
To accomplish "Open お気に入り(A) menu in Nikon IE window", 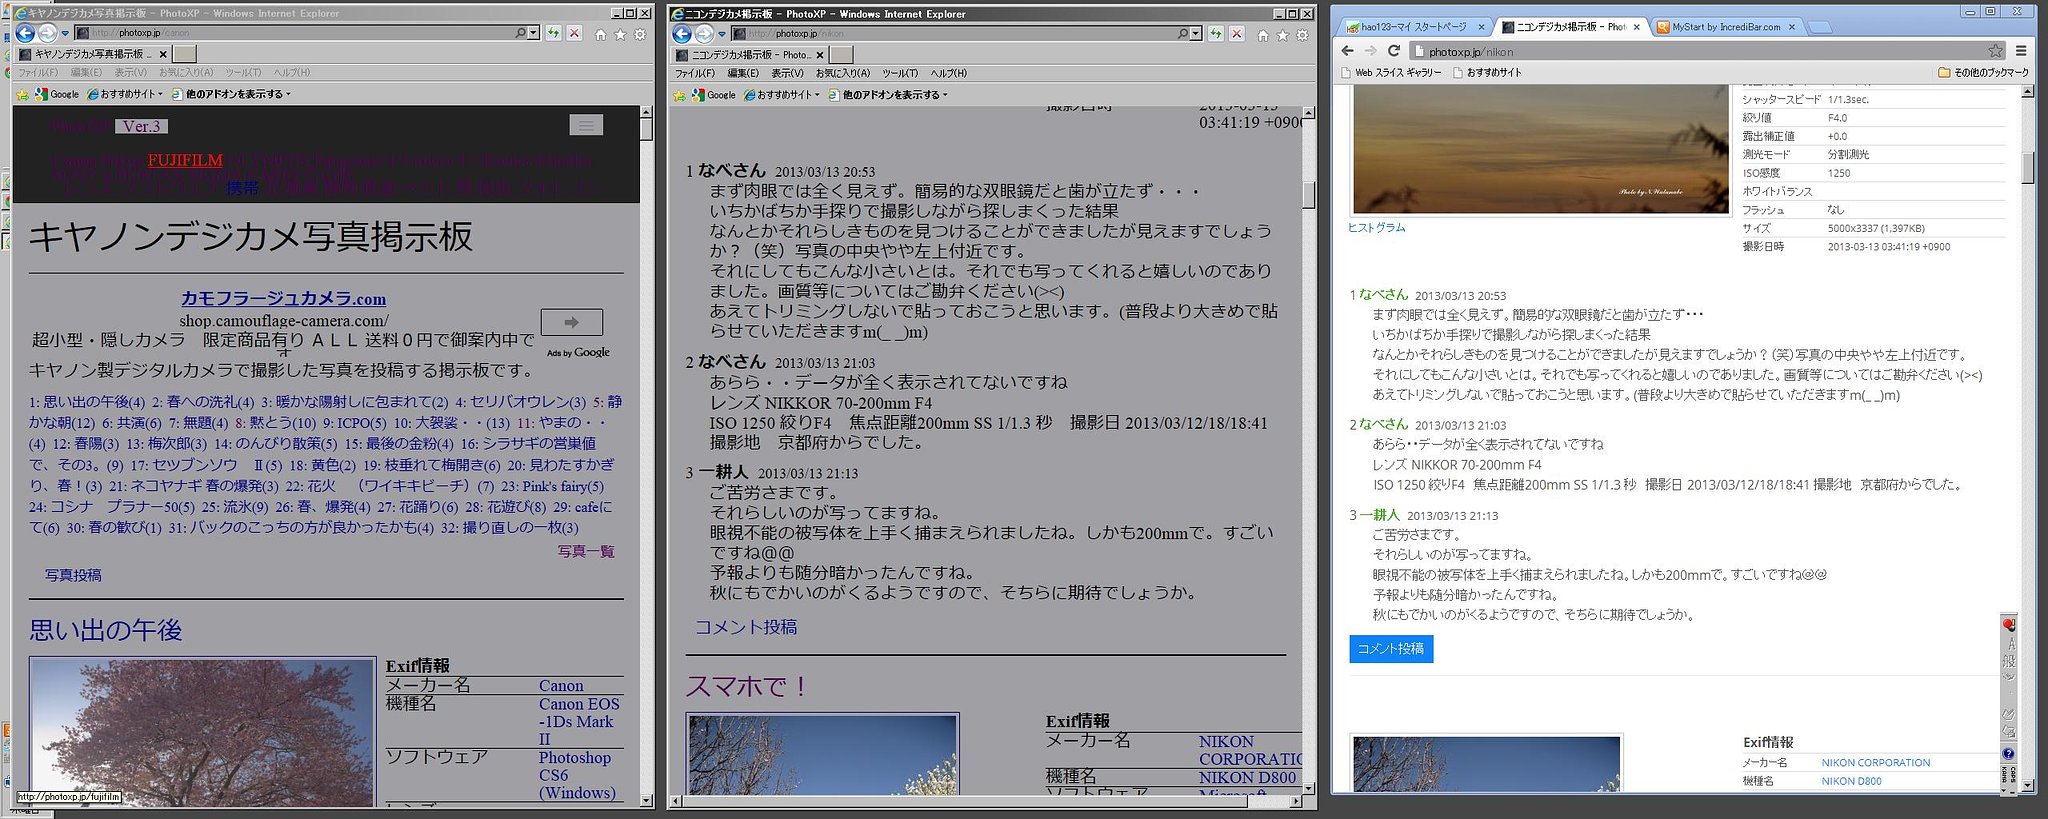I will pyautogui.click(x=842, y=73).
